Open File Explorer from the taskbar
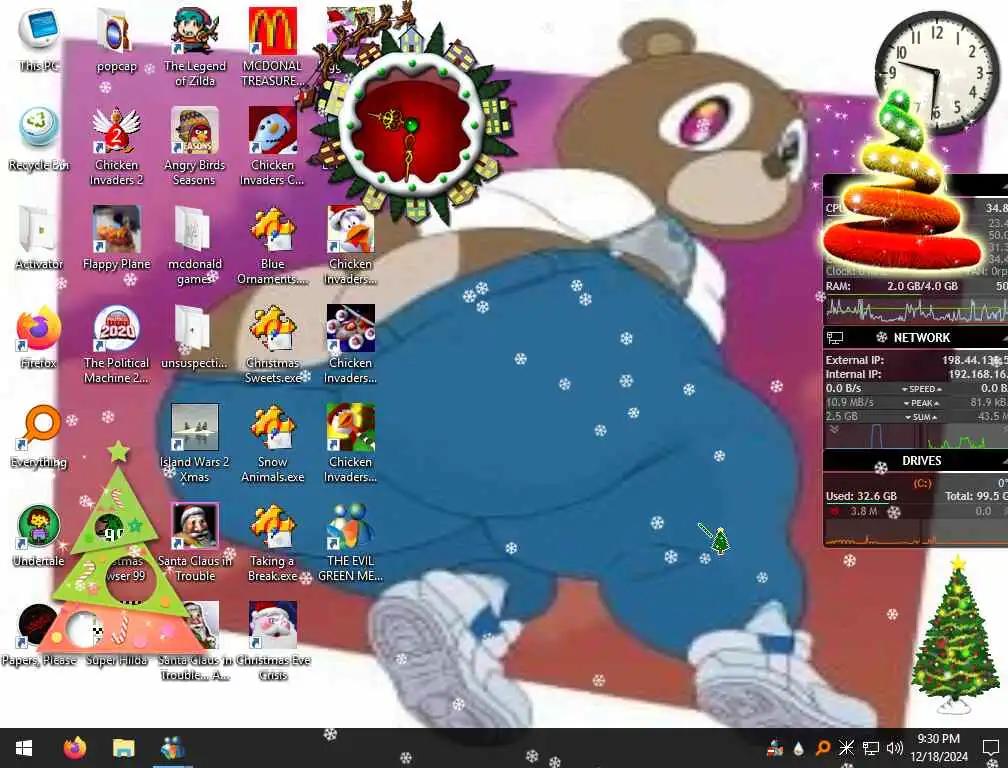 tap(123, 748)
